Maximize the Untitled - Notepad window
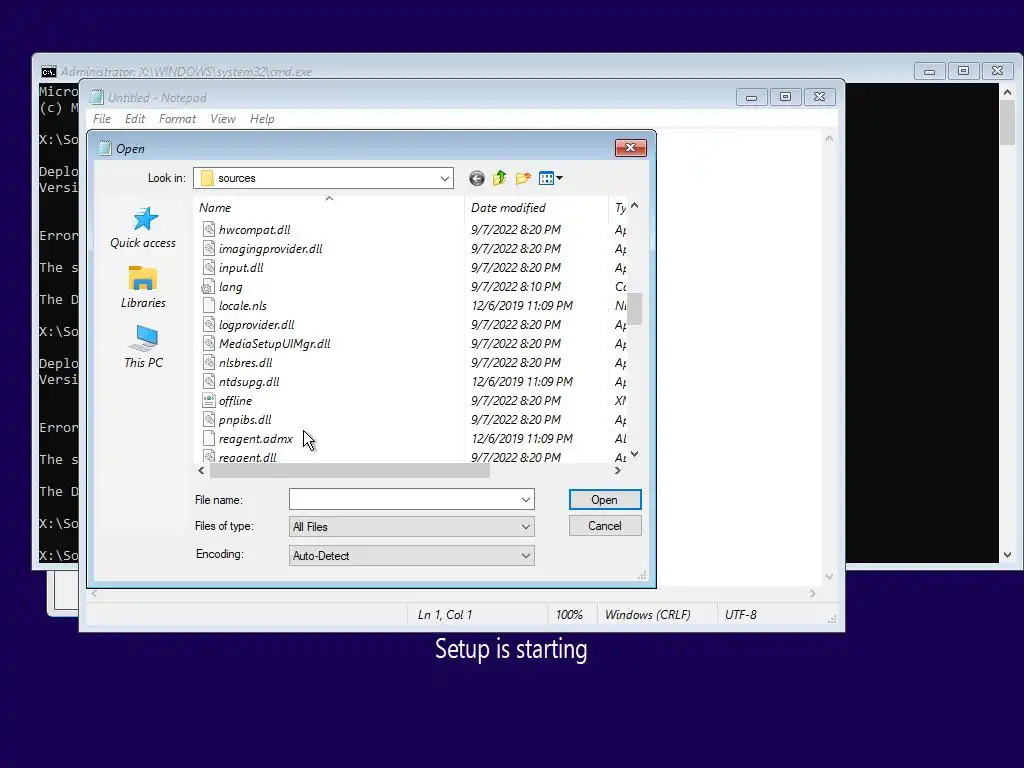1024x768 pixels. (786, 97)
